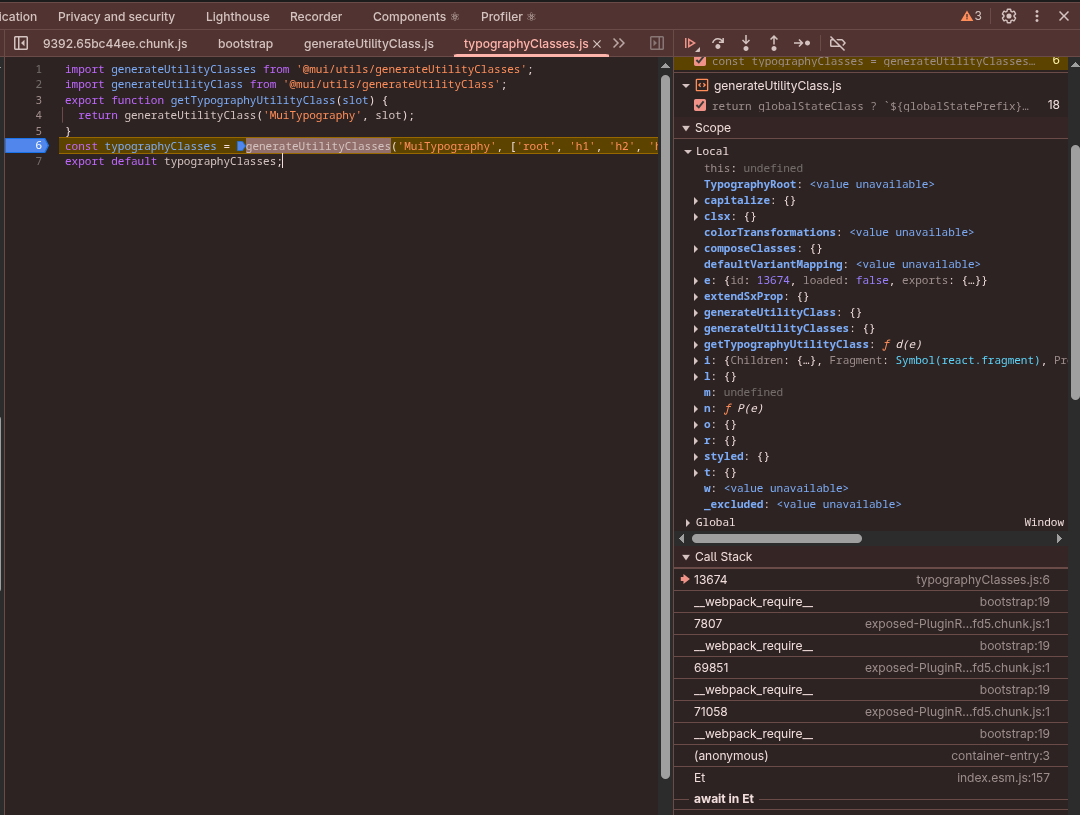Select the 7807 call stack frame
1080x815 pixels.
pos(708,624)
